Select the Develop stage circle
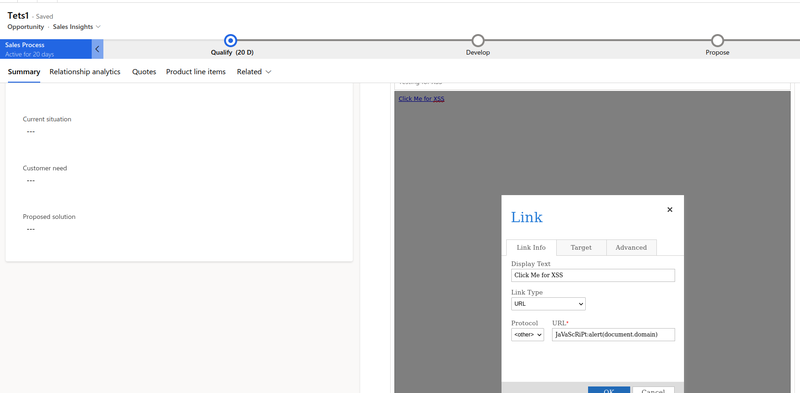 [x=478, y=40]
